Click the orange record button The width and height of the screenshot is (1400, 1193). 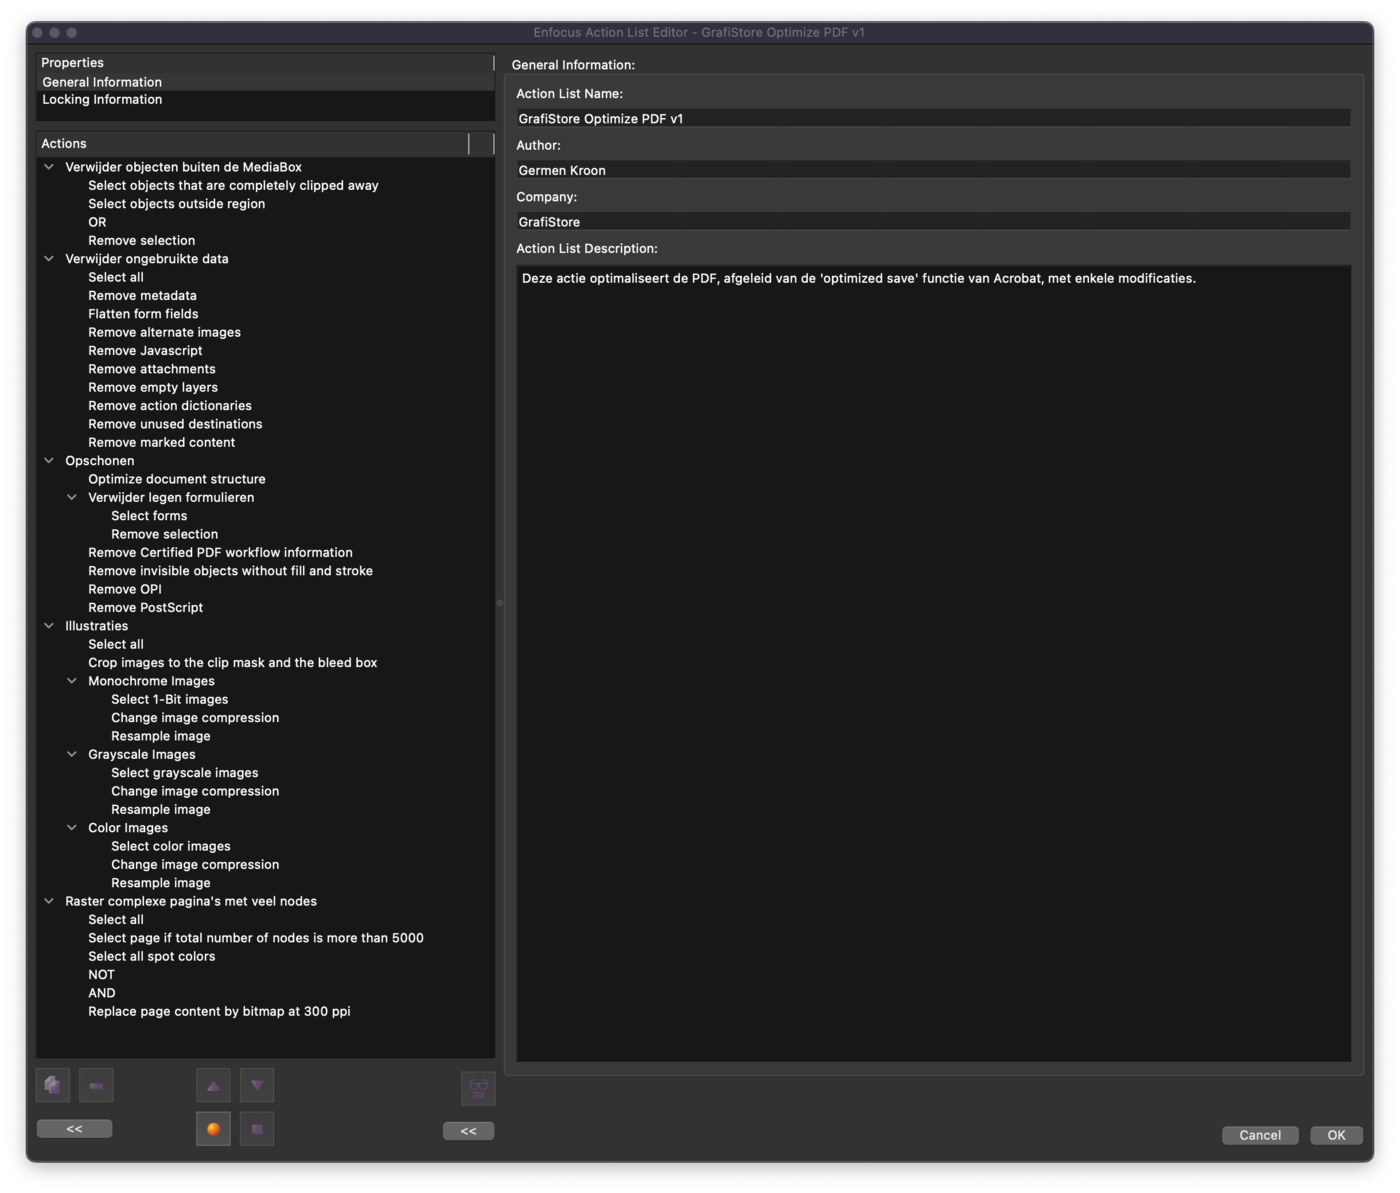(x=213, y=1129)
